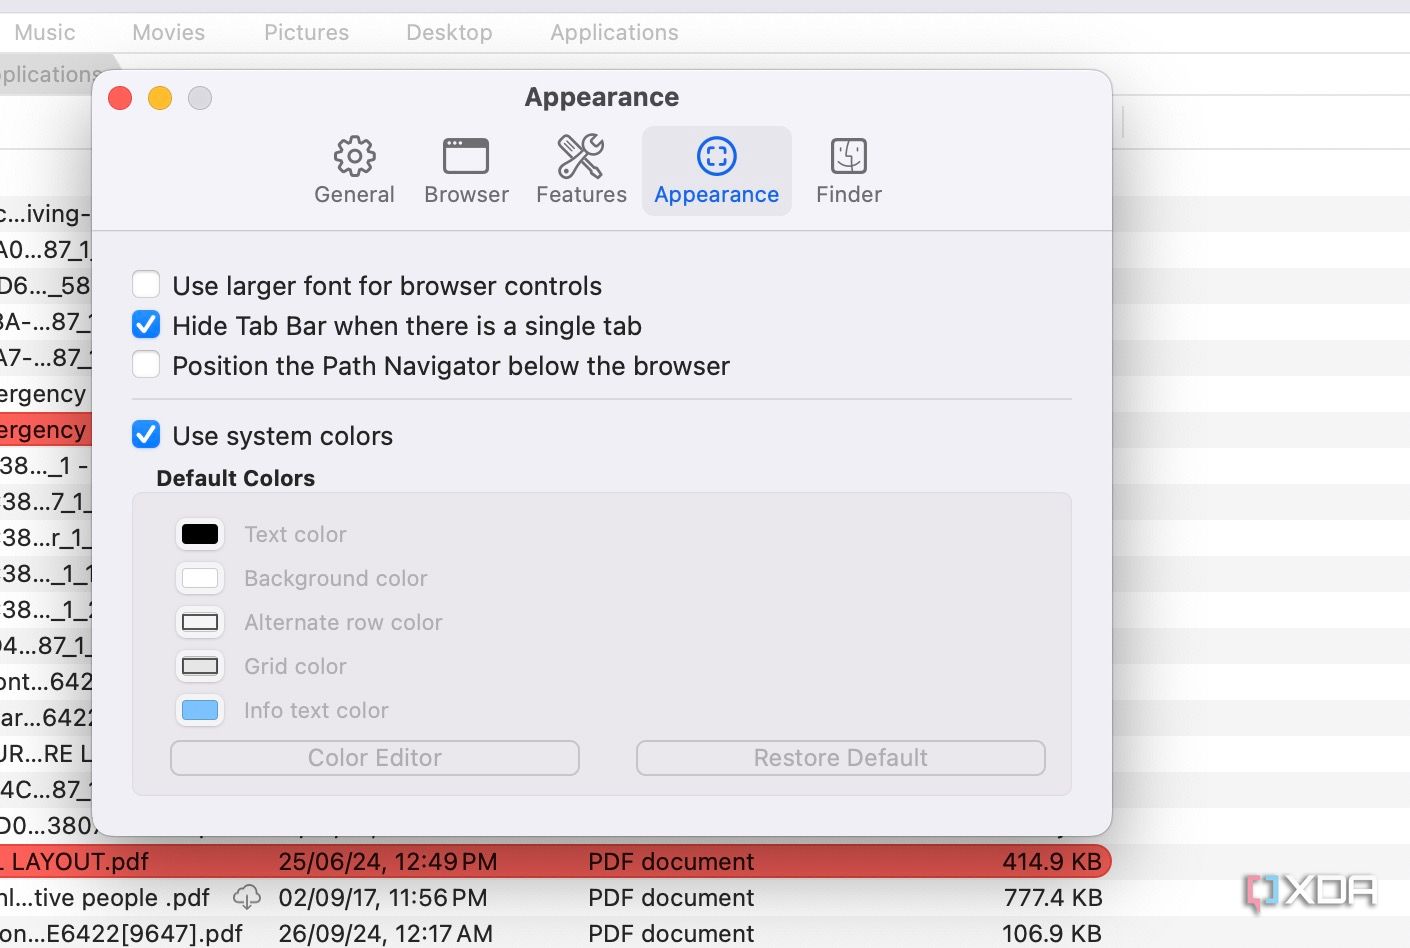This screenshot has width=1410, height=948.
Task: Toggle the Use system colors checkbox
Action: tap(146, 435)
